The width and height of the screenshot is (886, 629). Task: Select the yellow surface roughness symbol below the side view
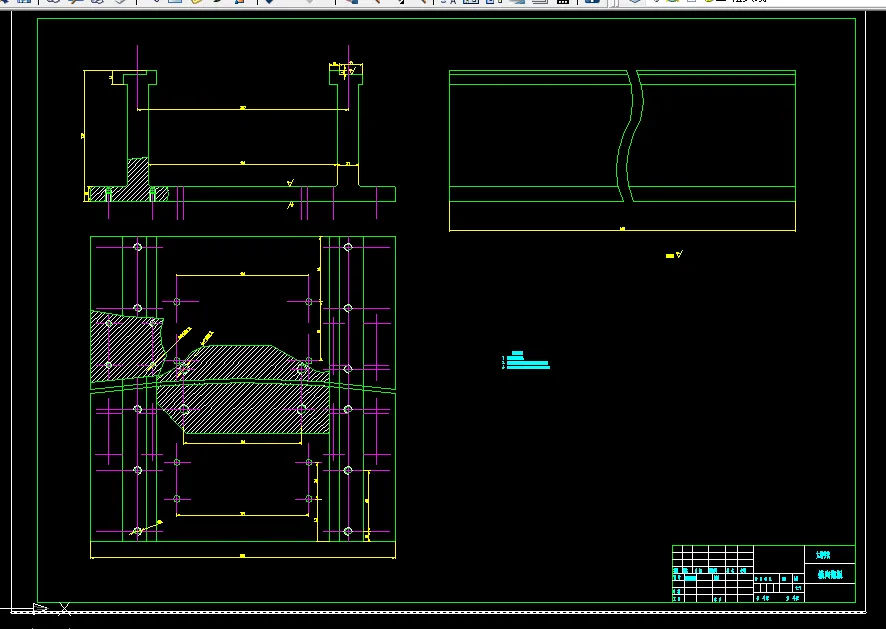674,255
